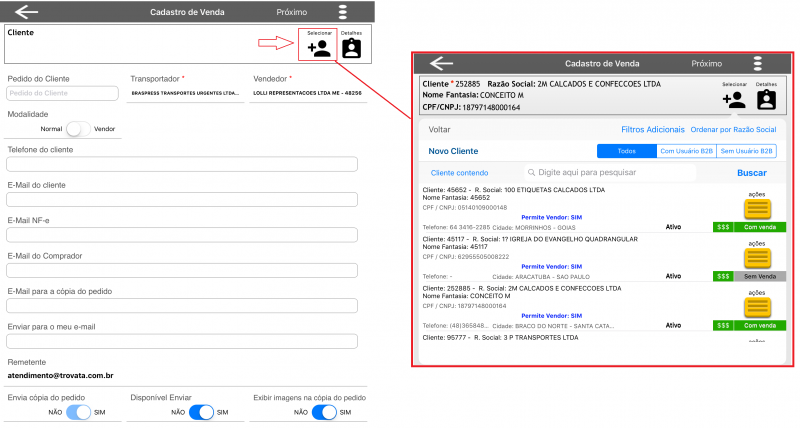
Task: Click the Selecionar add-client icon in left form
Action: pos(319,47)
